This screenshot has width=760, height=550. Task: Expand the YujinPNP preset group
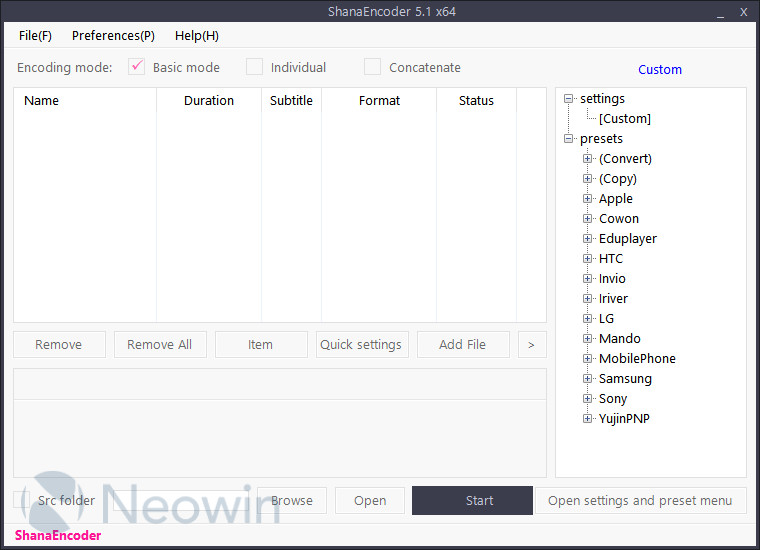[x=587, y=418]
